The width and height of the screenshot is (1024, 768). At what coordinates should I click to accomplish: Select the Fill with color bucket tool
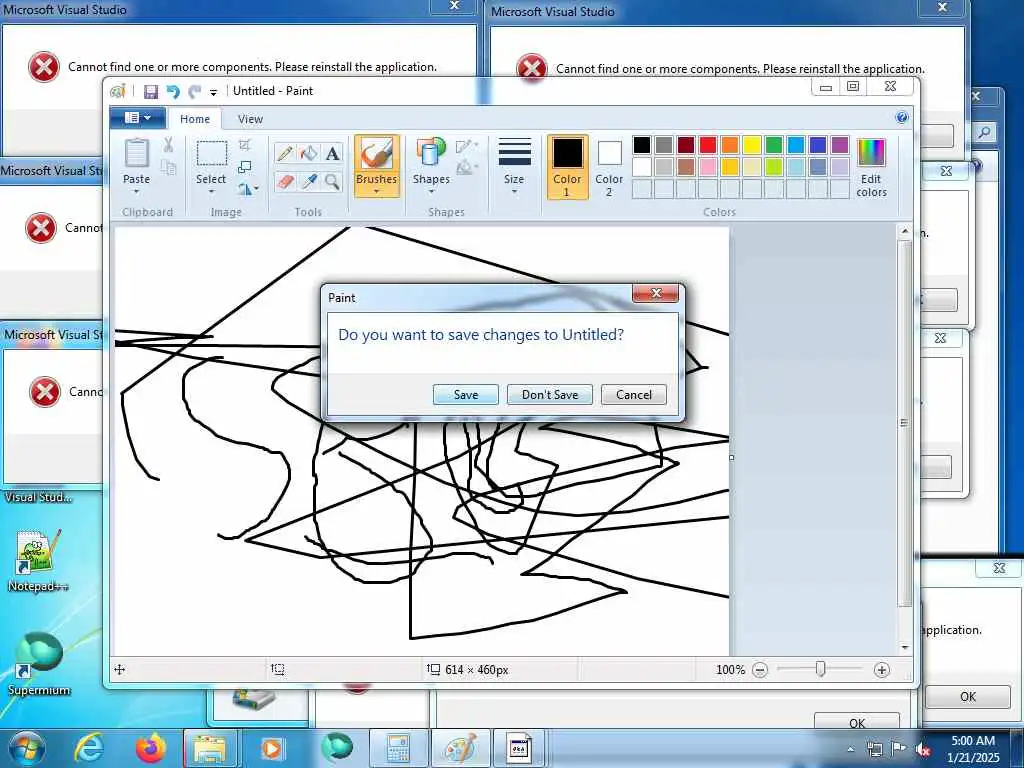308,153
